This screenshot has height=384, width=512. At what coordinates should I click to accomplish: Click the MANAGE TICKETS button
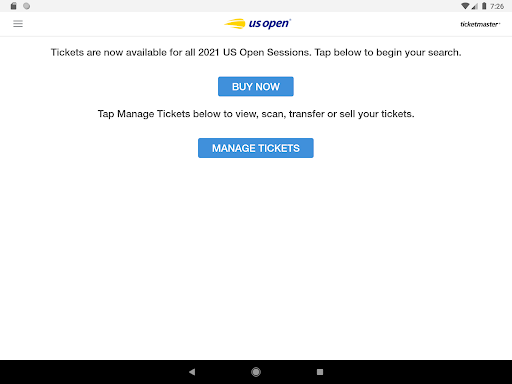tap(256, 148)
